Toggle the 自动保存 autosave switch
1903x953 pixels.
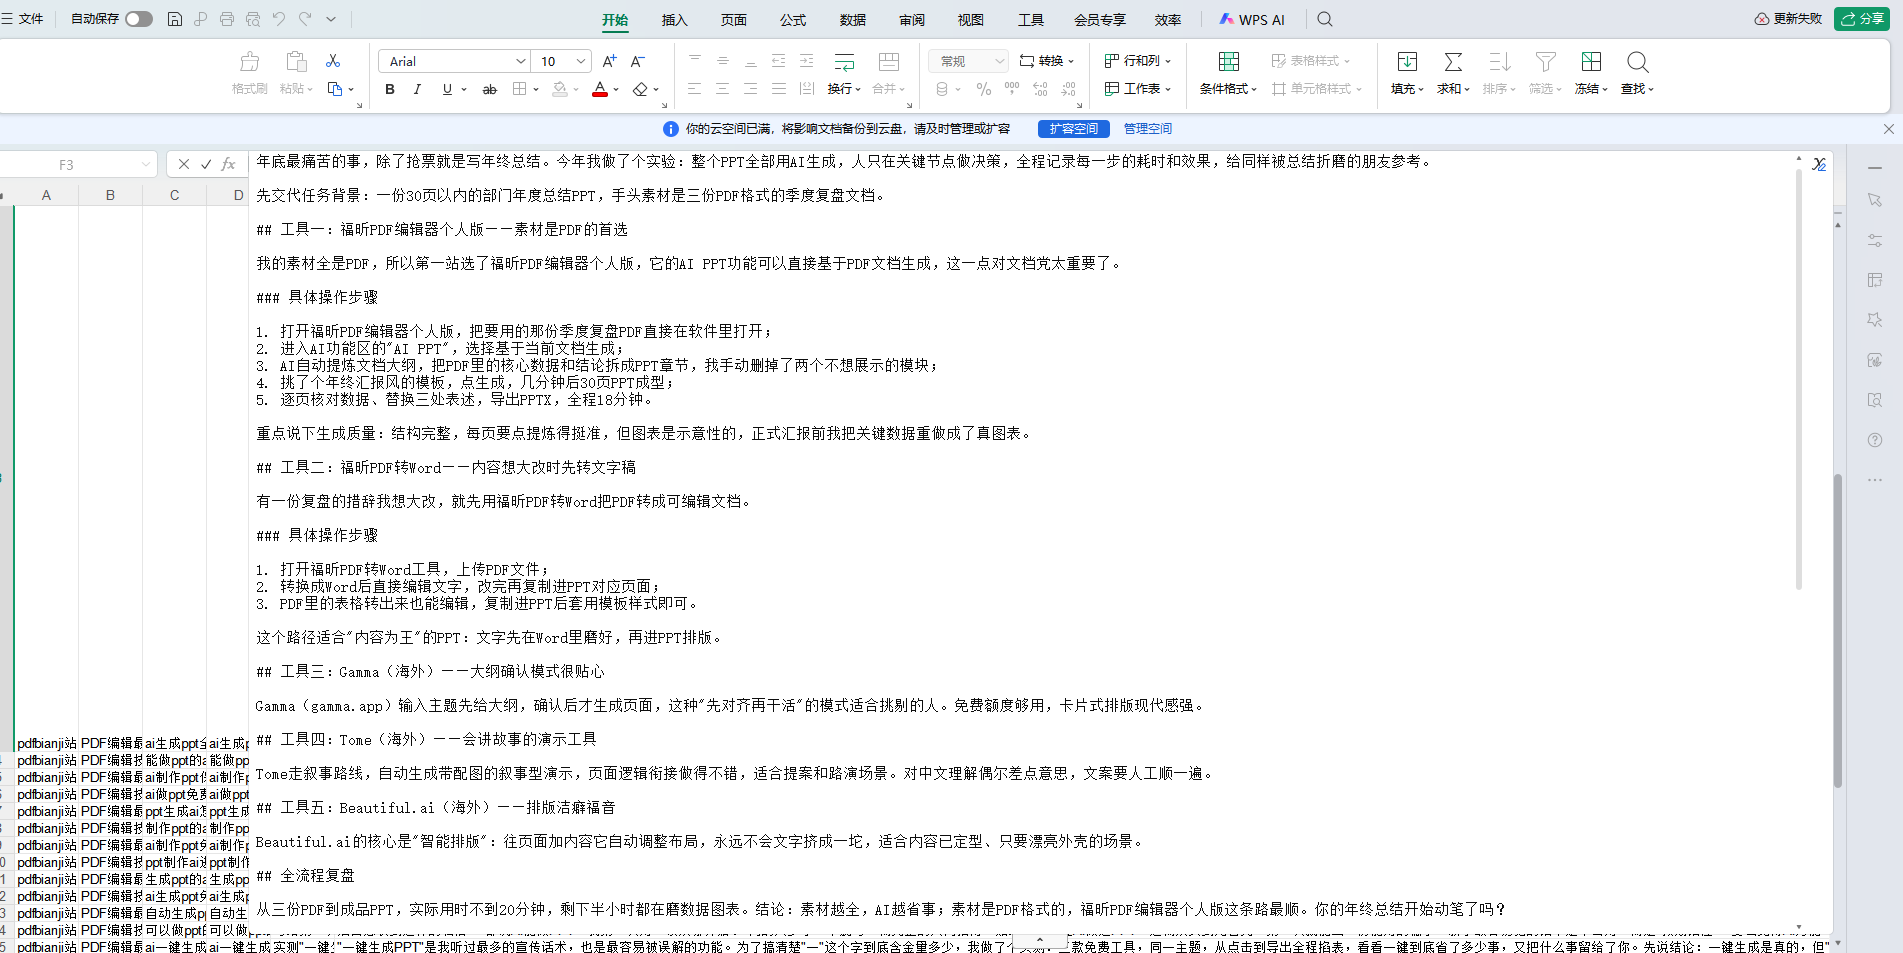click(x=139, y=19)
